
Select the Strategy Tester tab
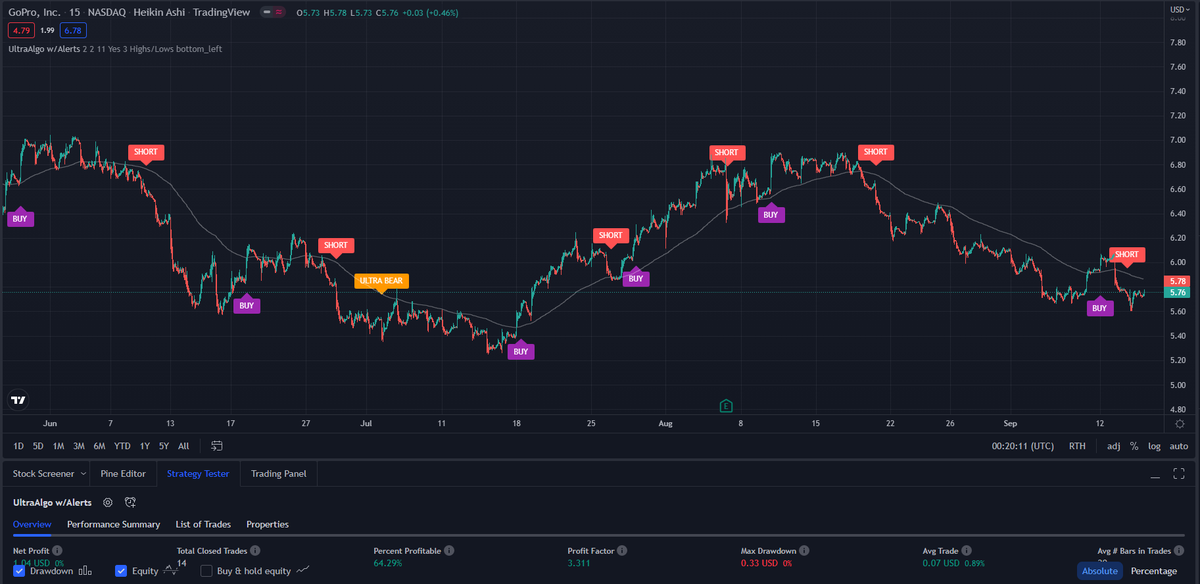198,474
